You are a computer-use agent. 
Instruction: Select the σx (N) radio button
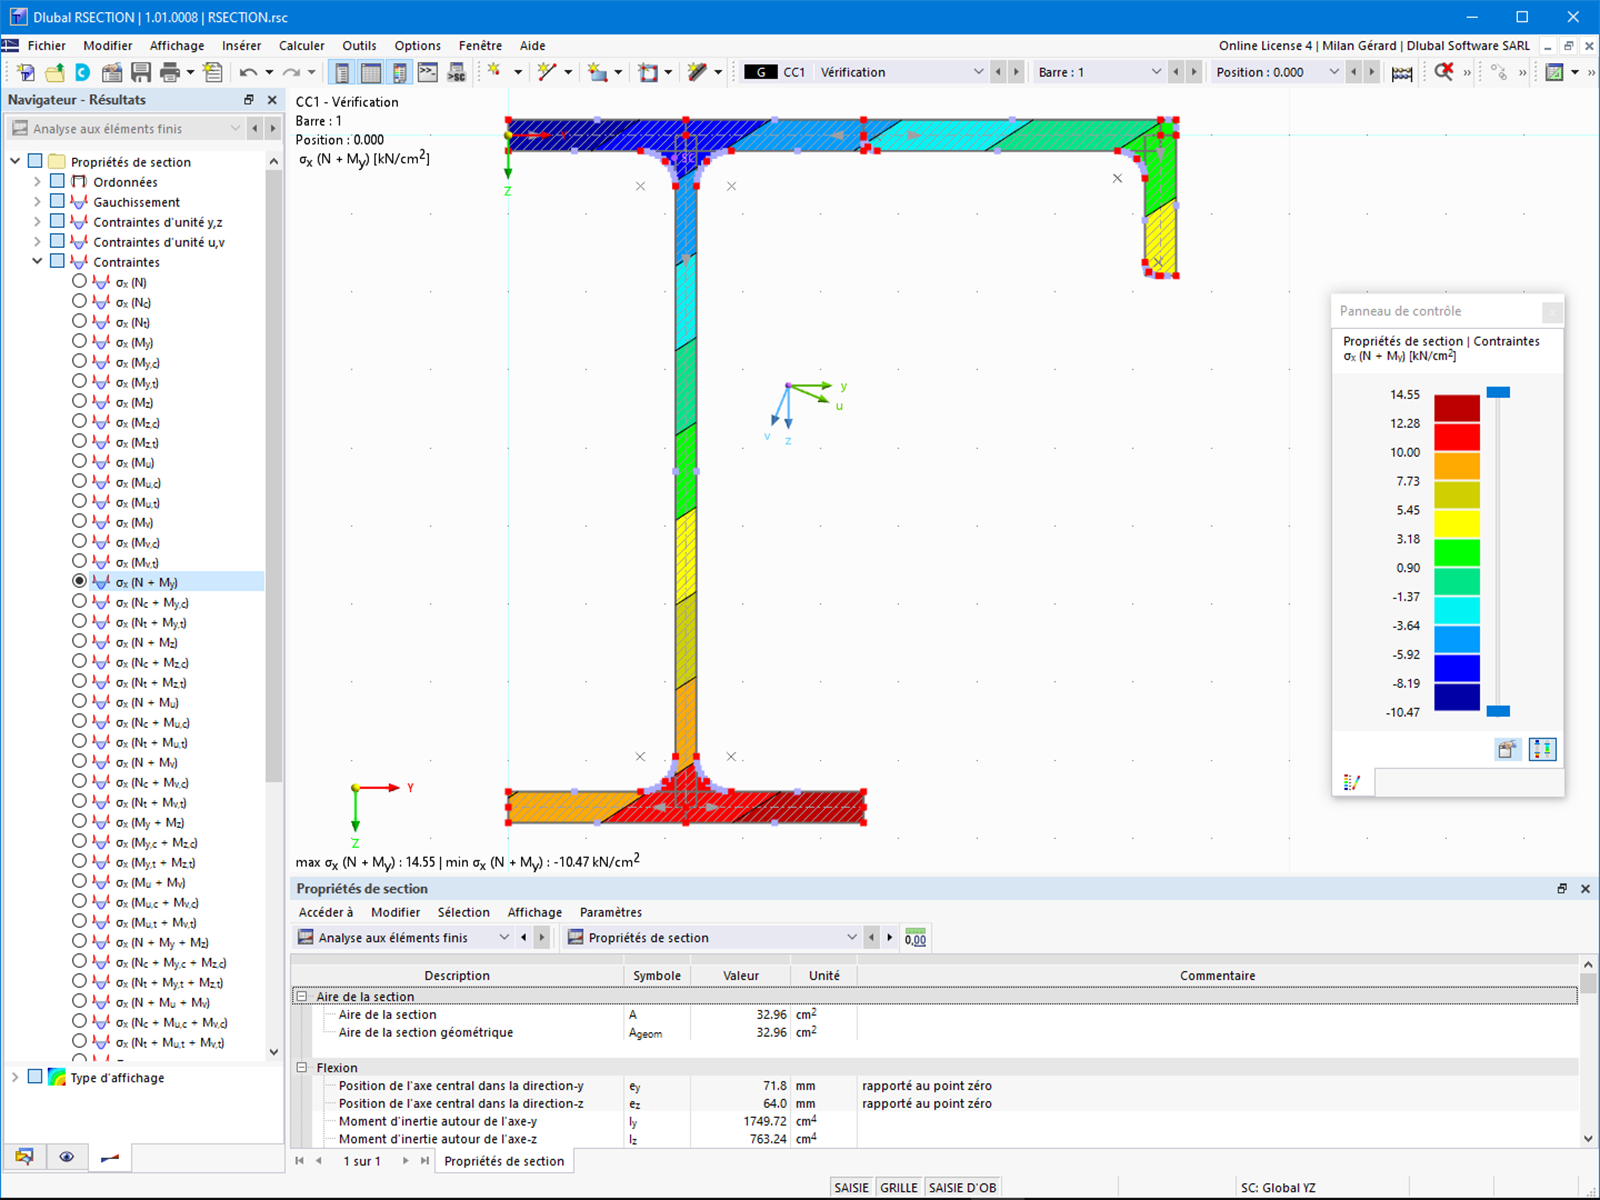(x=79, y=281)
